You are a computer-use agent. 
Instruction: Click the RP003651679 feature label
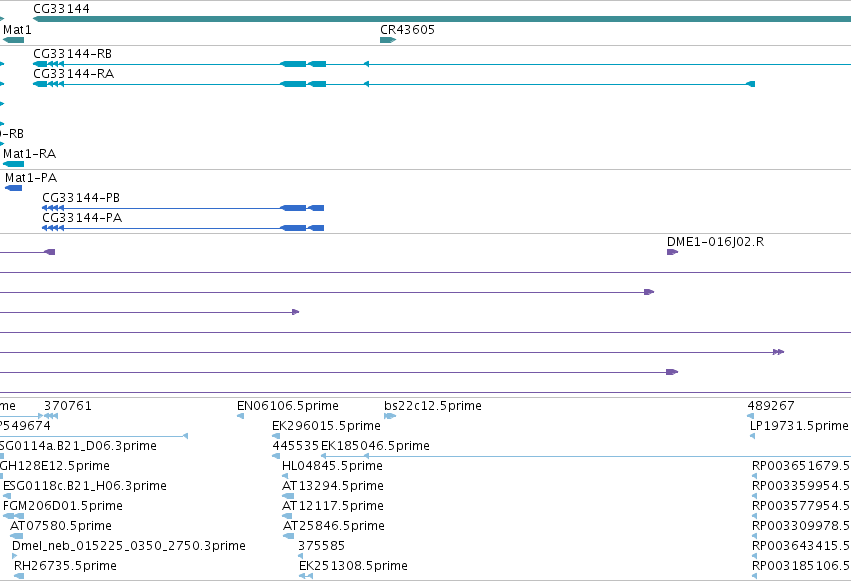[801, 466]
